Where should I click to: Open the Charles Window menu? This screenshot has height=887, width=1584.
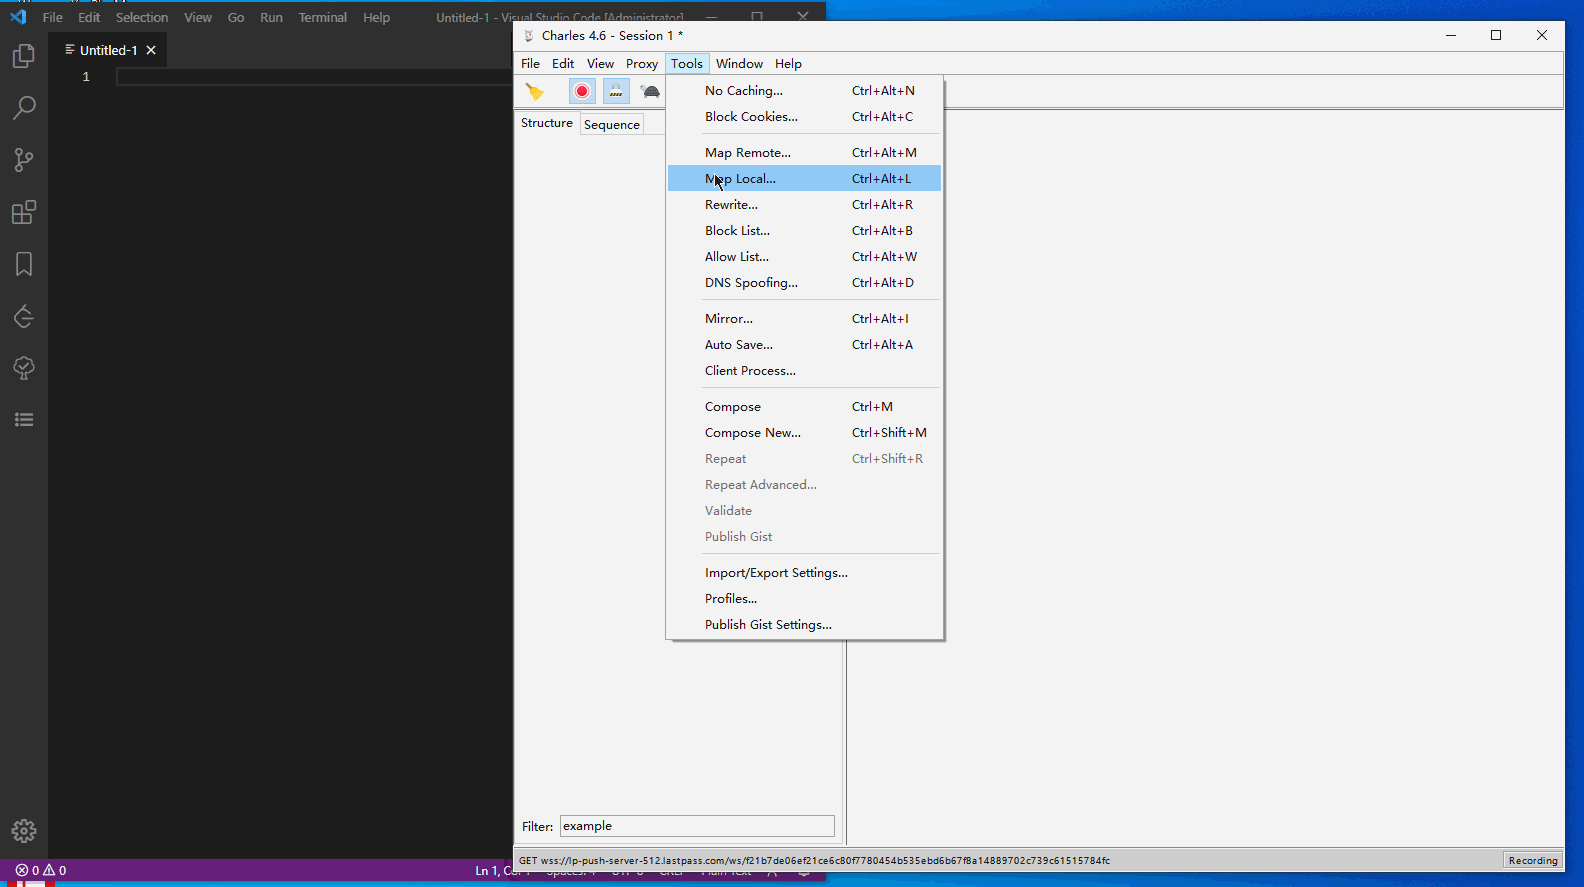click(739, 64)
